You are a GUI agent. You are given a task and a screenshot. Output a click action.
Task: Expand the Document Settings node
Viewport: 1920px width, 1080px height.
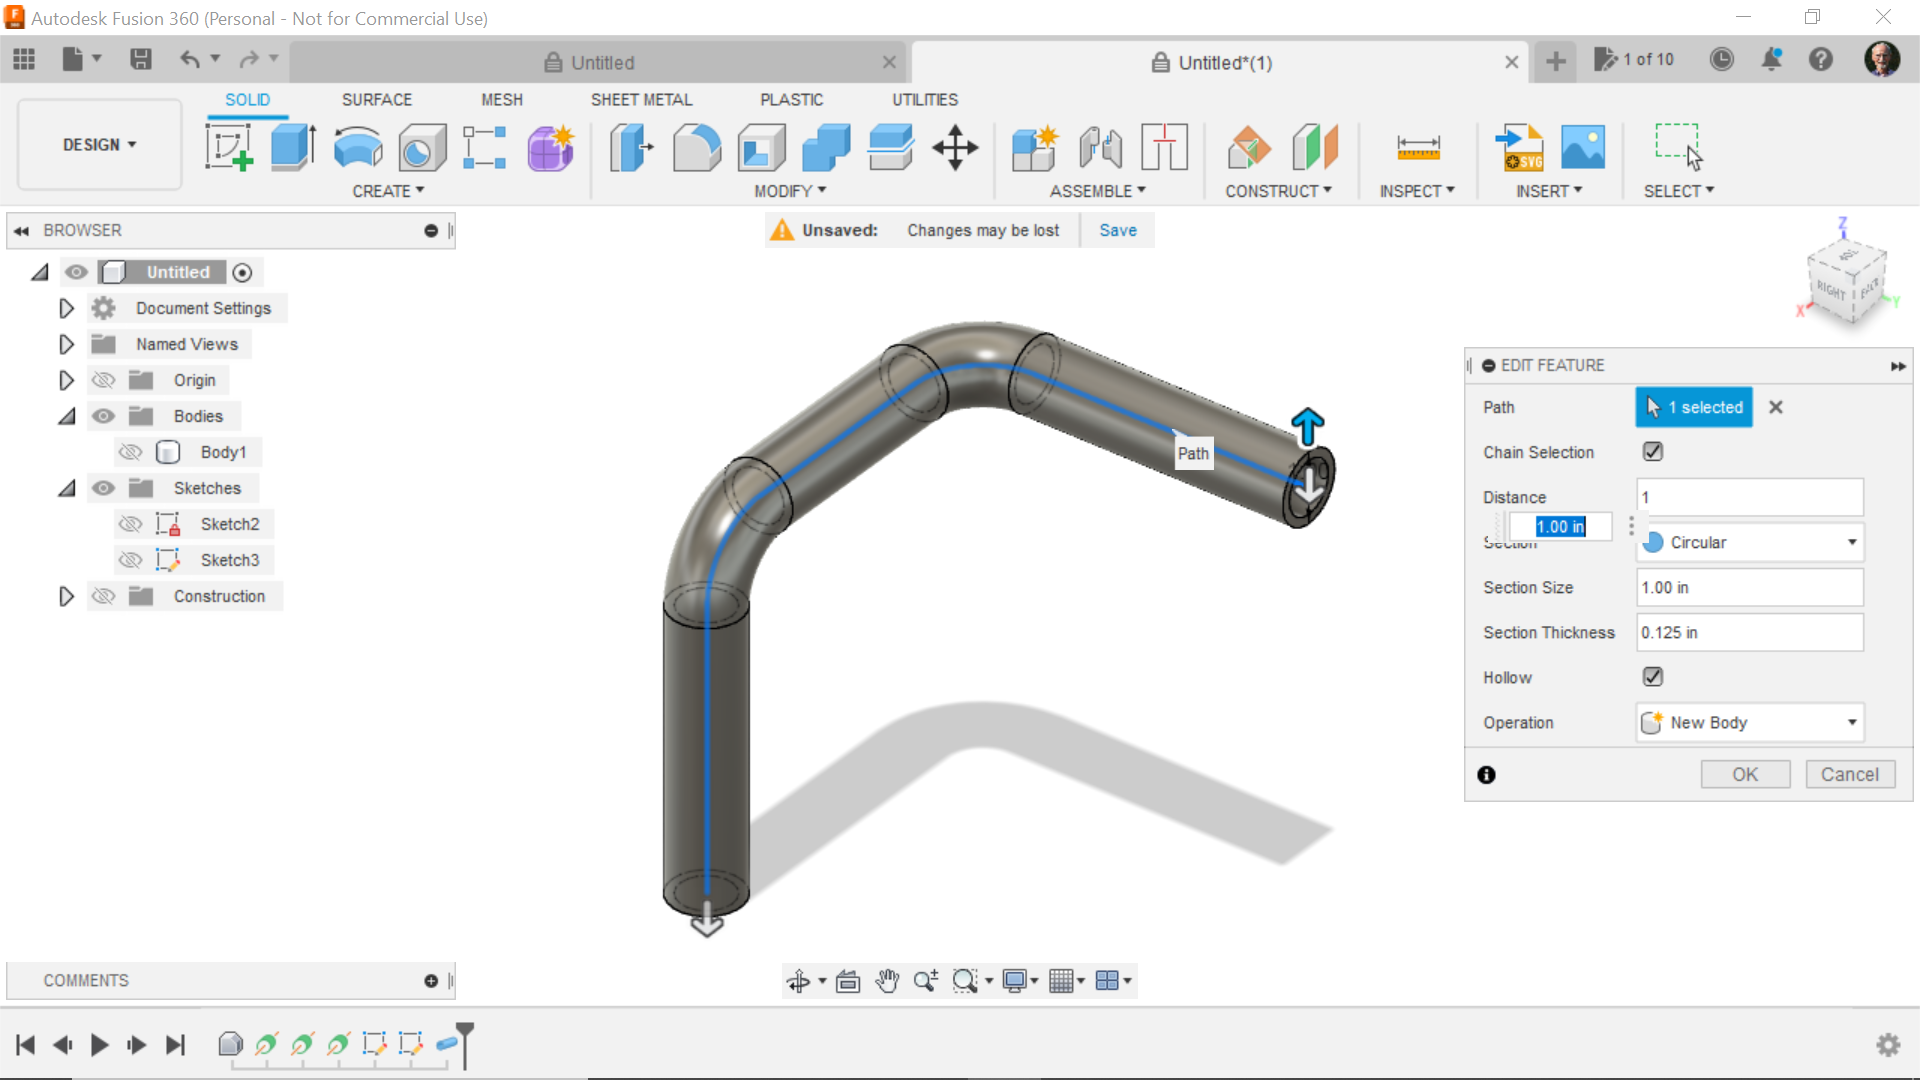[x=66, y=308]
